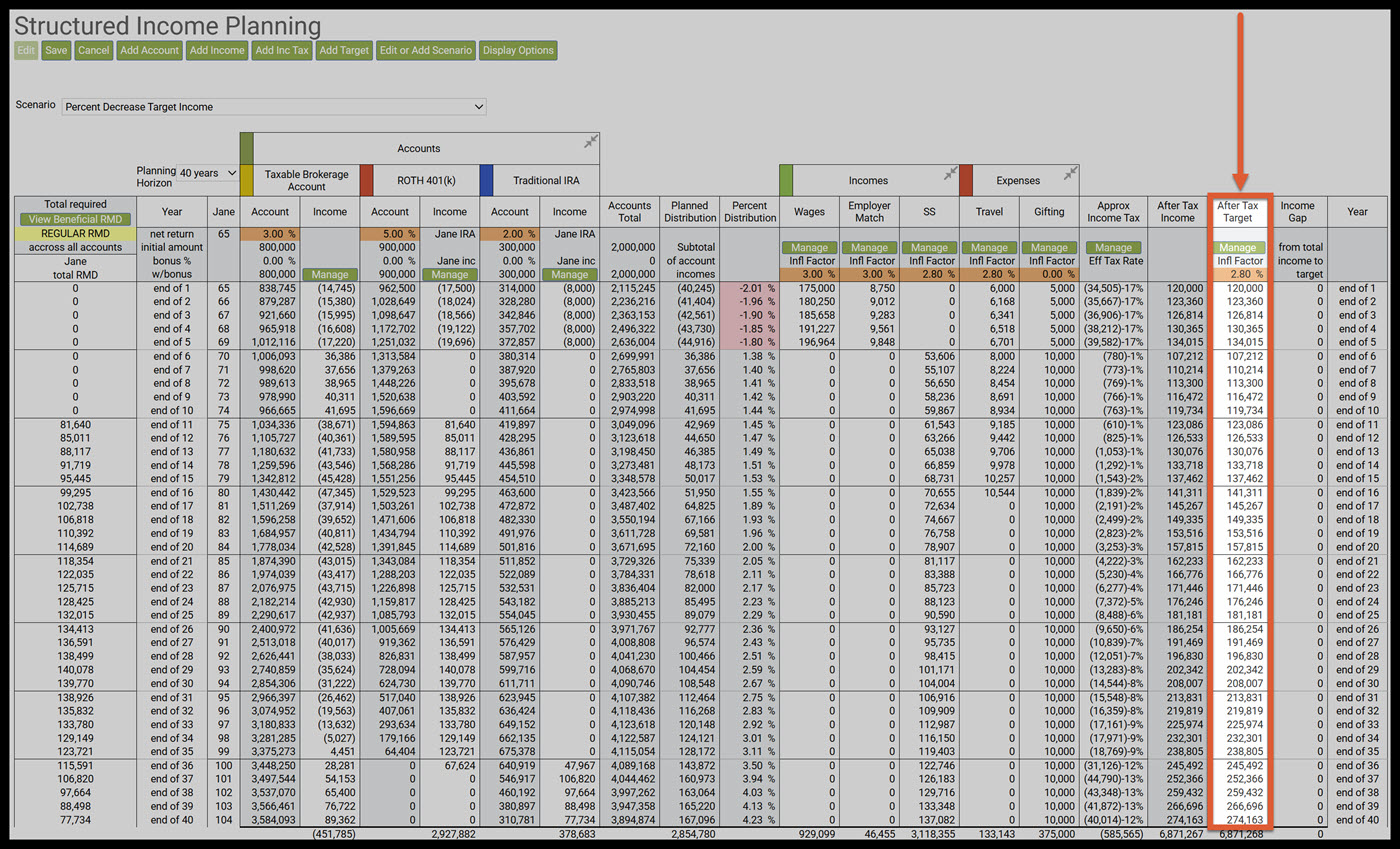Click the Taxable Brokerage 3.00 % return field
Screen dimensions: 1400x849
coord(270,233)
